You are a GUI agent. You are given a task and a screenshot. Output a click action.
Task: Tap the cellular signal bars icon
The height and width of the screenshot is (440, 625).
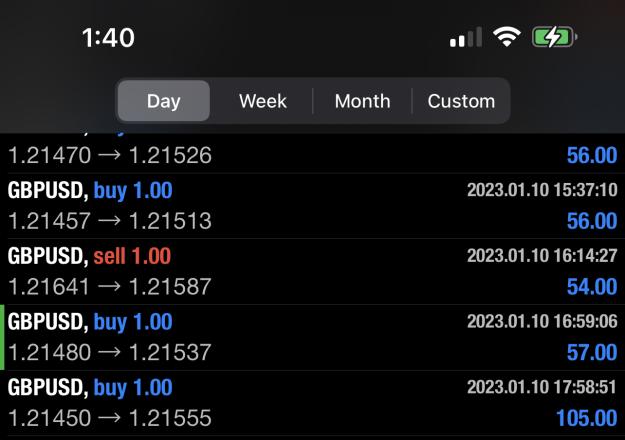(466, 37)
